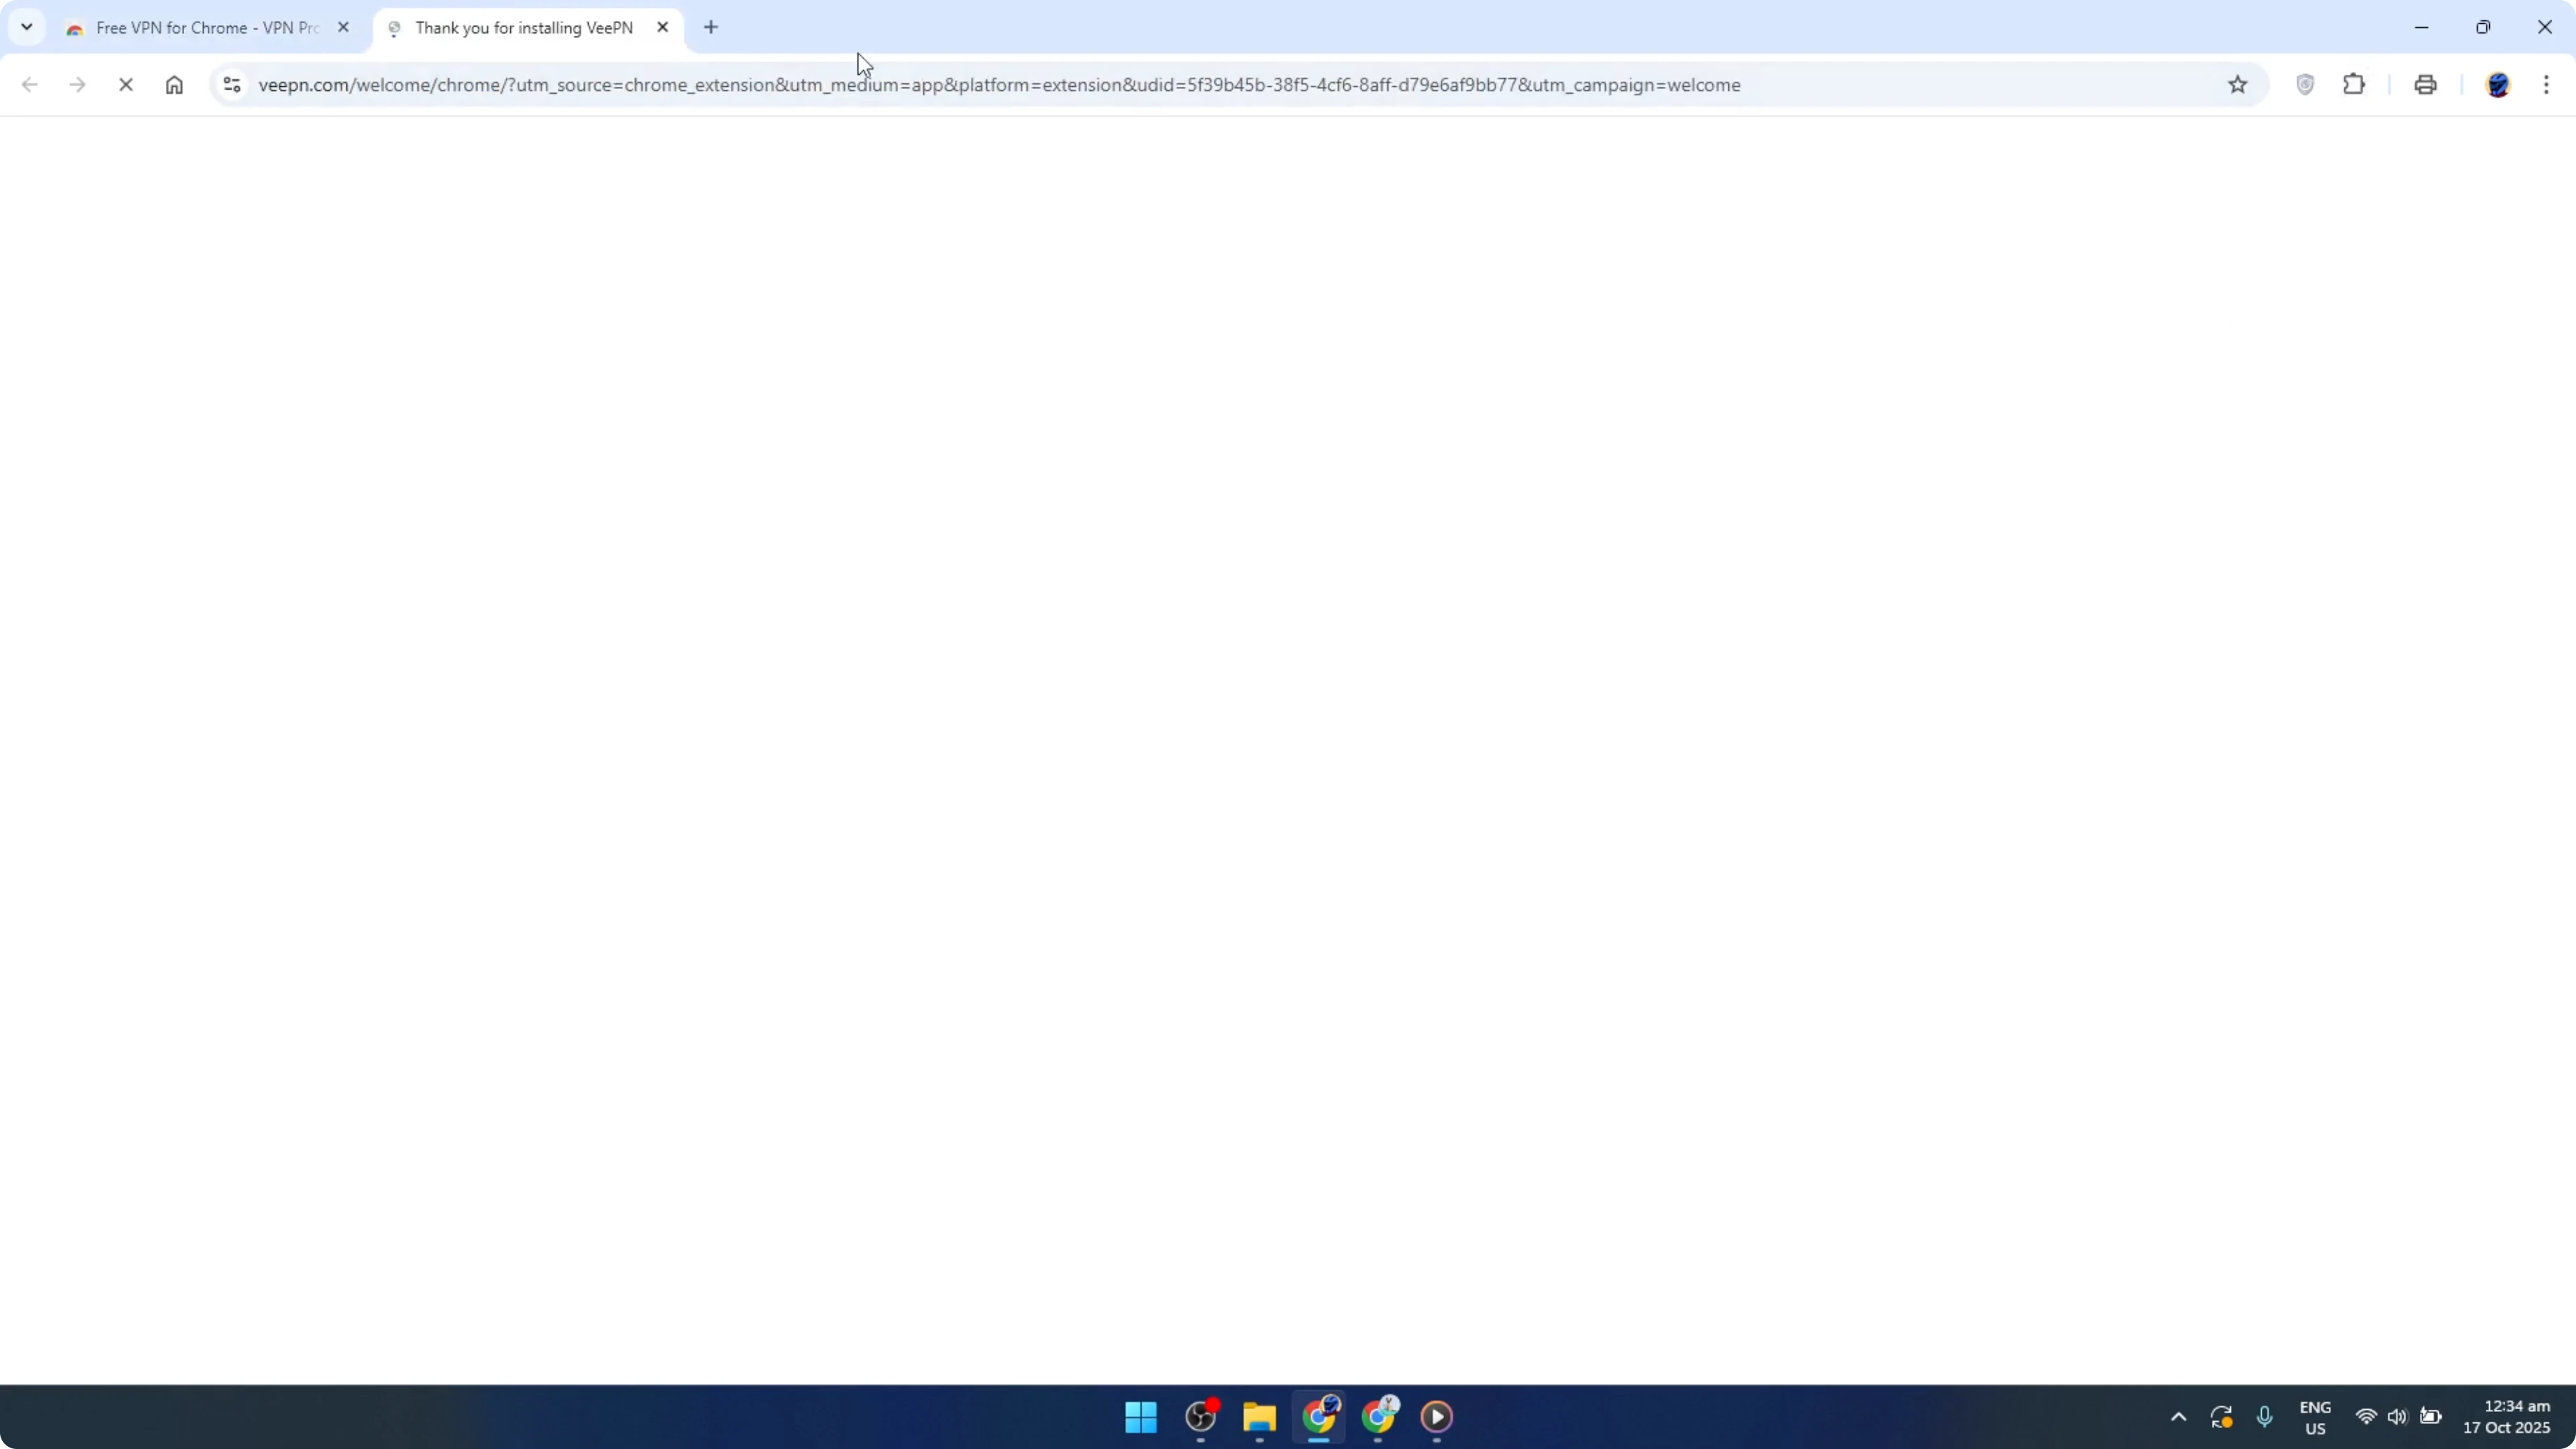Image resolution: width=2576 pixels, height=1449 pixels.
Task: Click the Home button in the toolbar
Action: point(174,85)
